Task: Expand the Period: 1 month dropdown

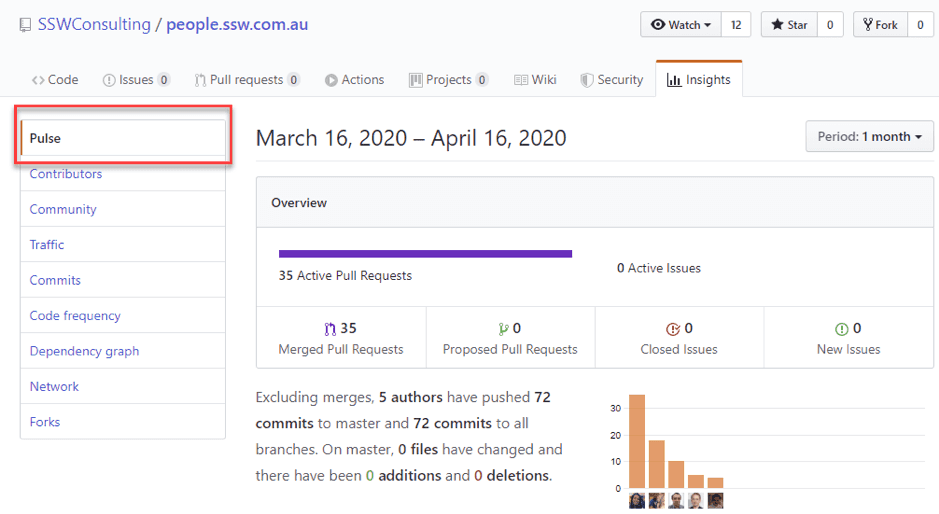Action: (x=869, y=137)
